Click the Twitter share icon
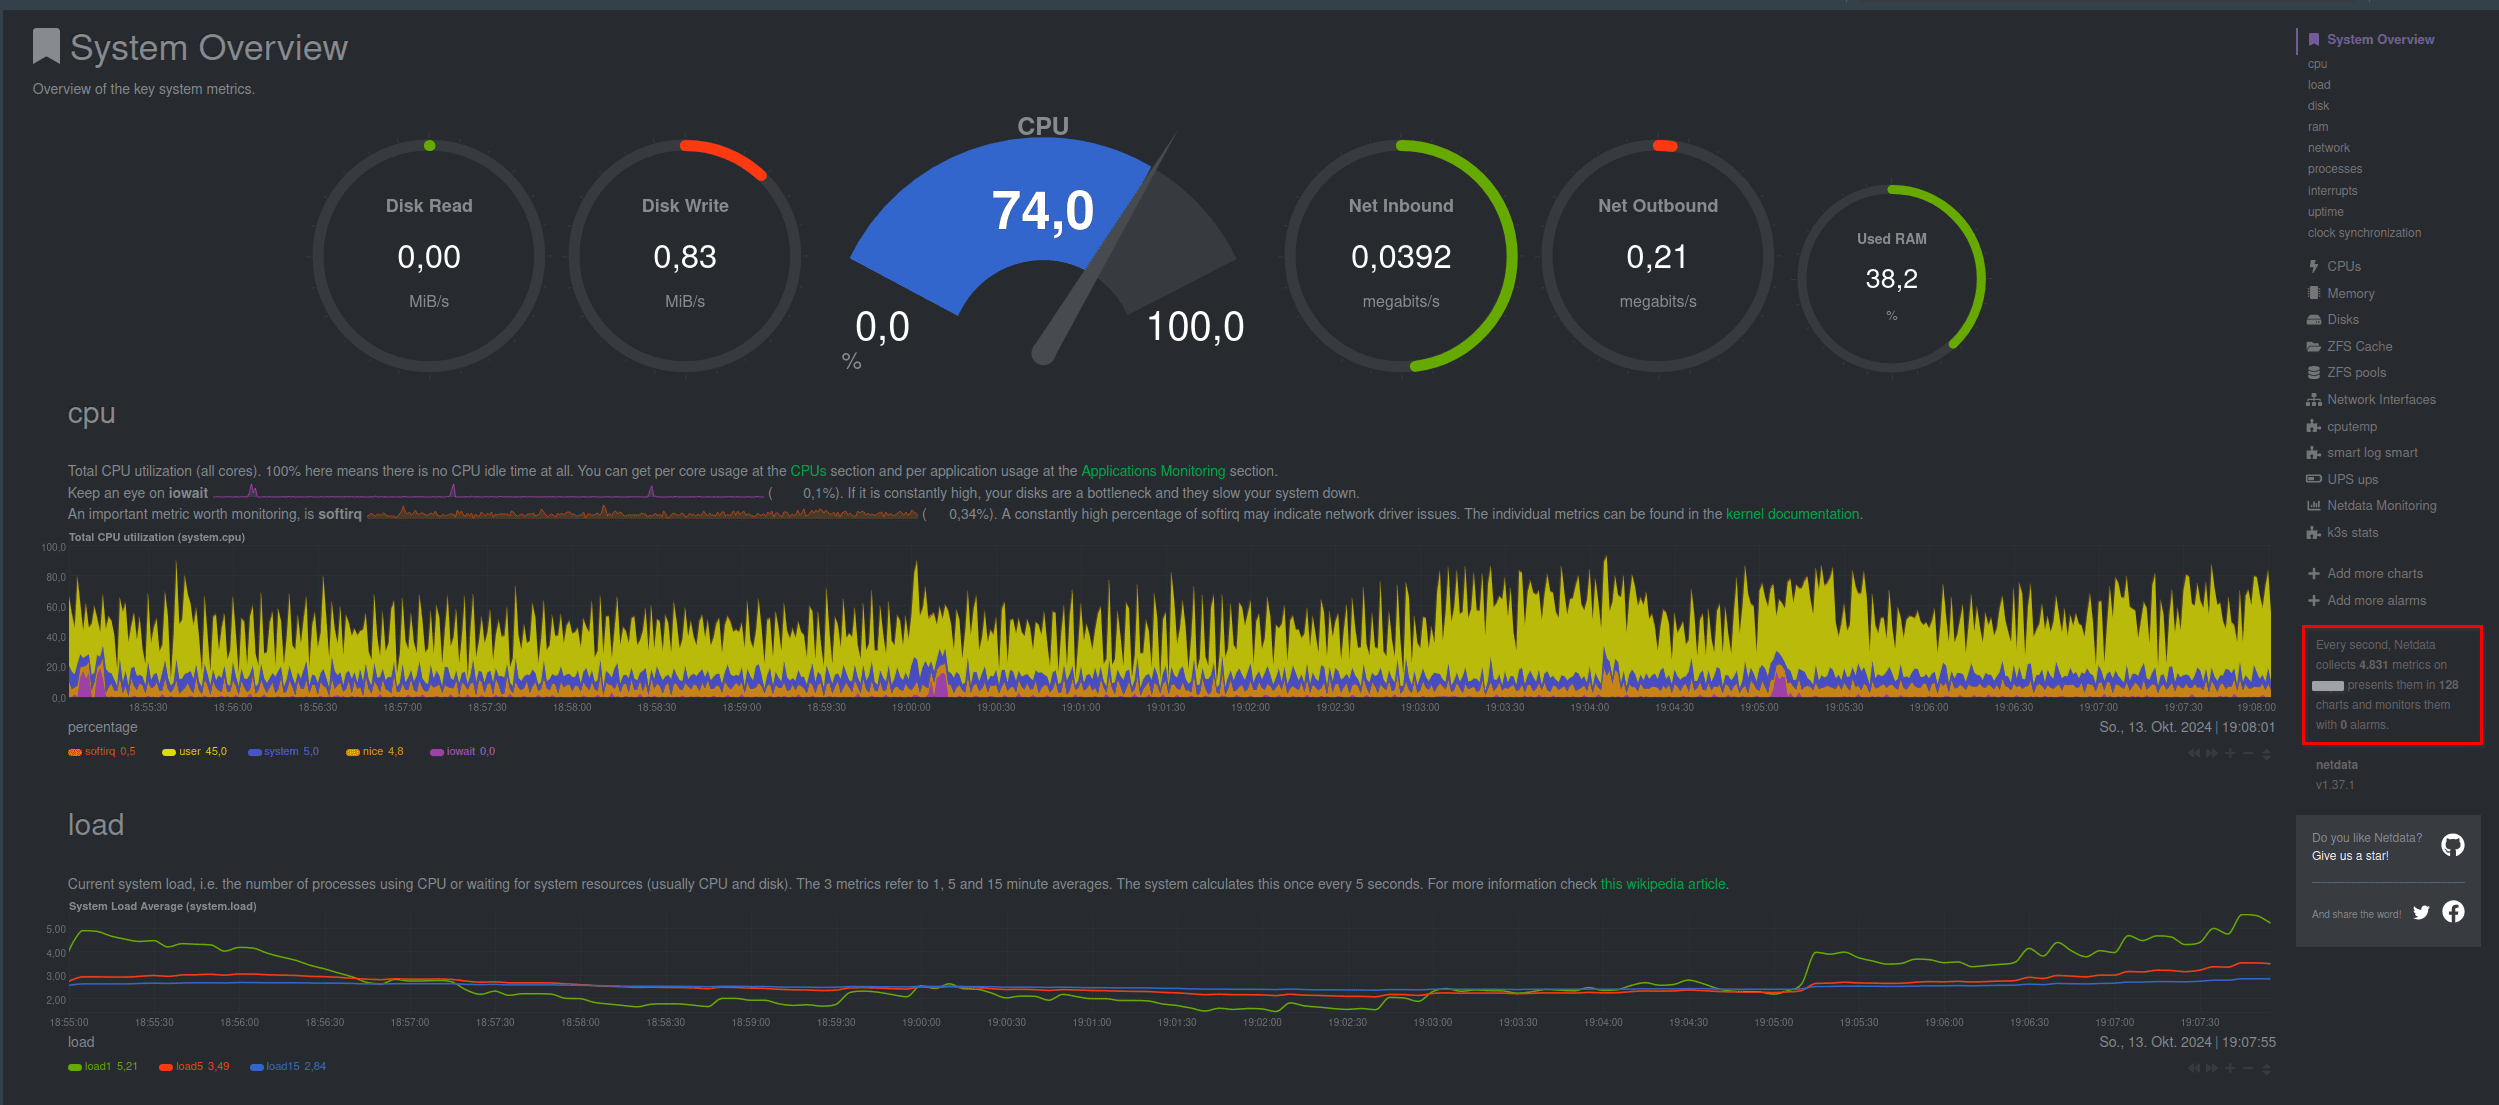Screen dimensions: 2499x1105 click(2421, 912)
